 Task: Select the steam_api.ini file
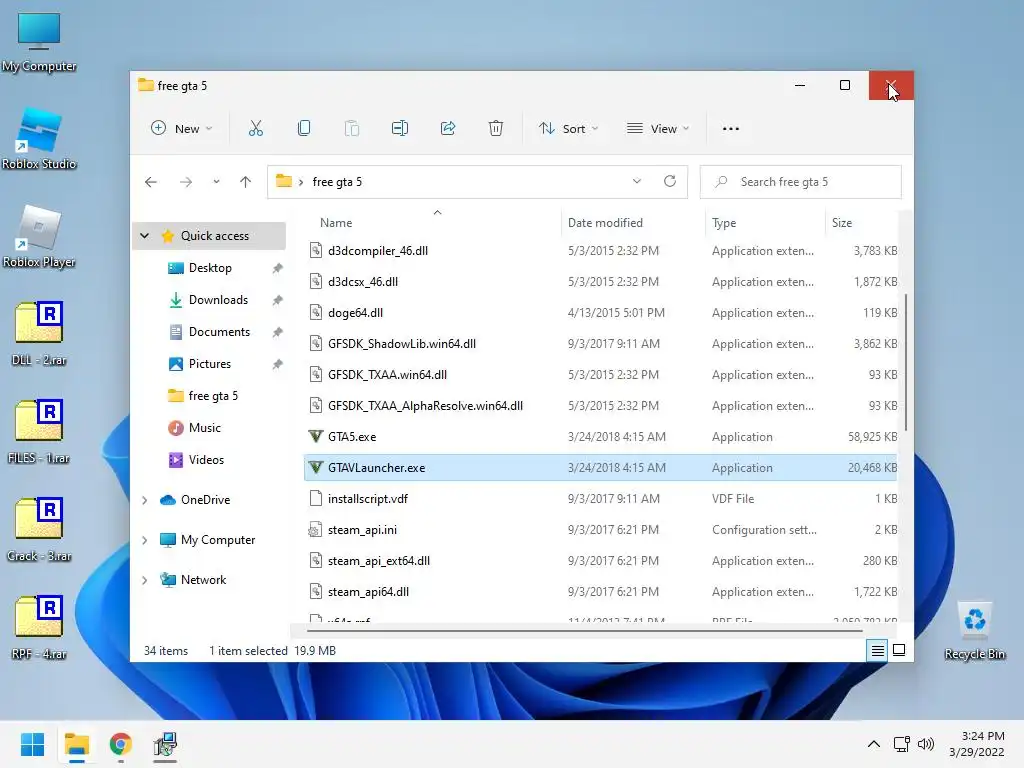pyautogui.click(x=601, y=530)
